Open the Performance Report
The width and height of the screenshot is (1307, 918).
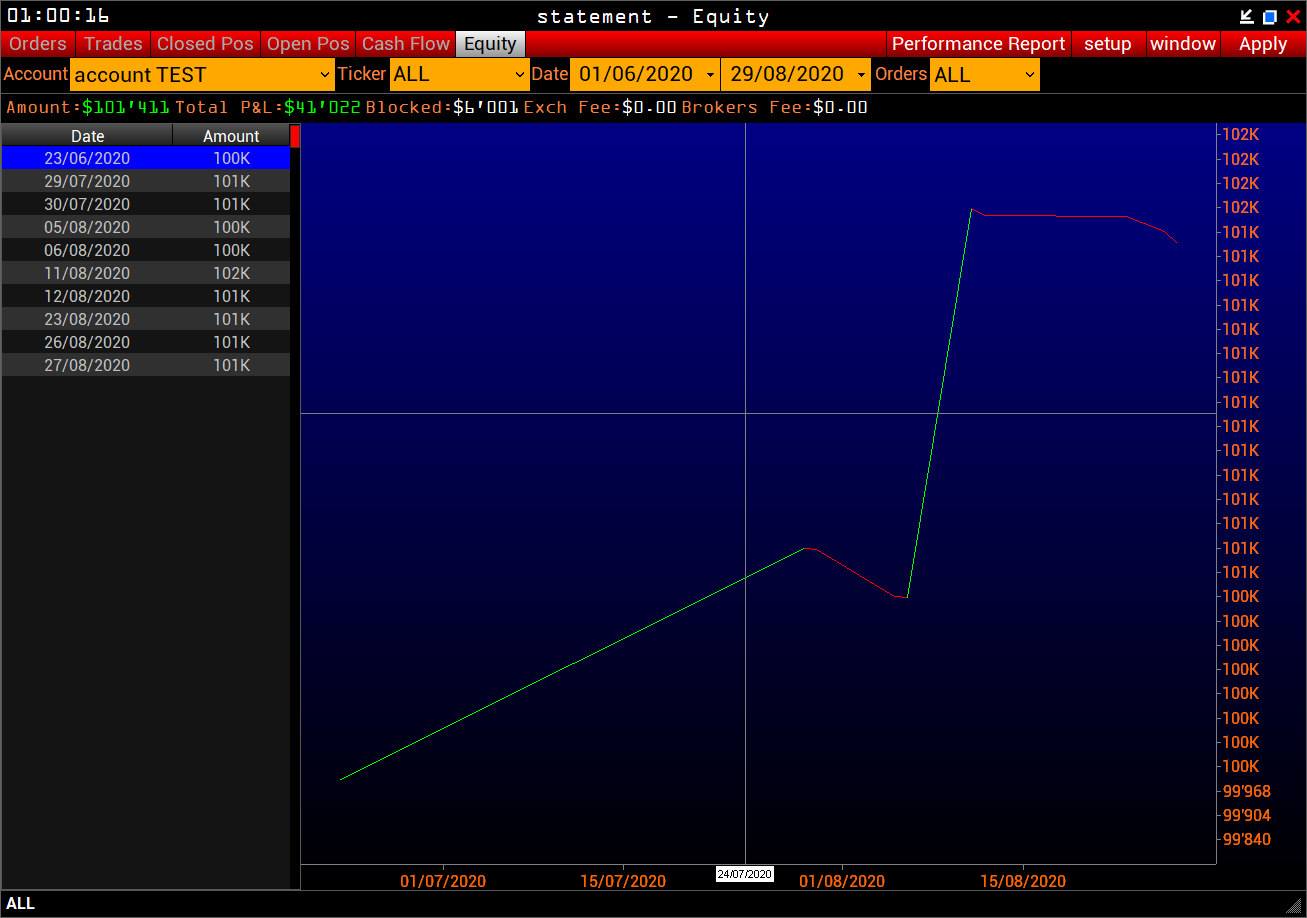click(978, 44)
